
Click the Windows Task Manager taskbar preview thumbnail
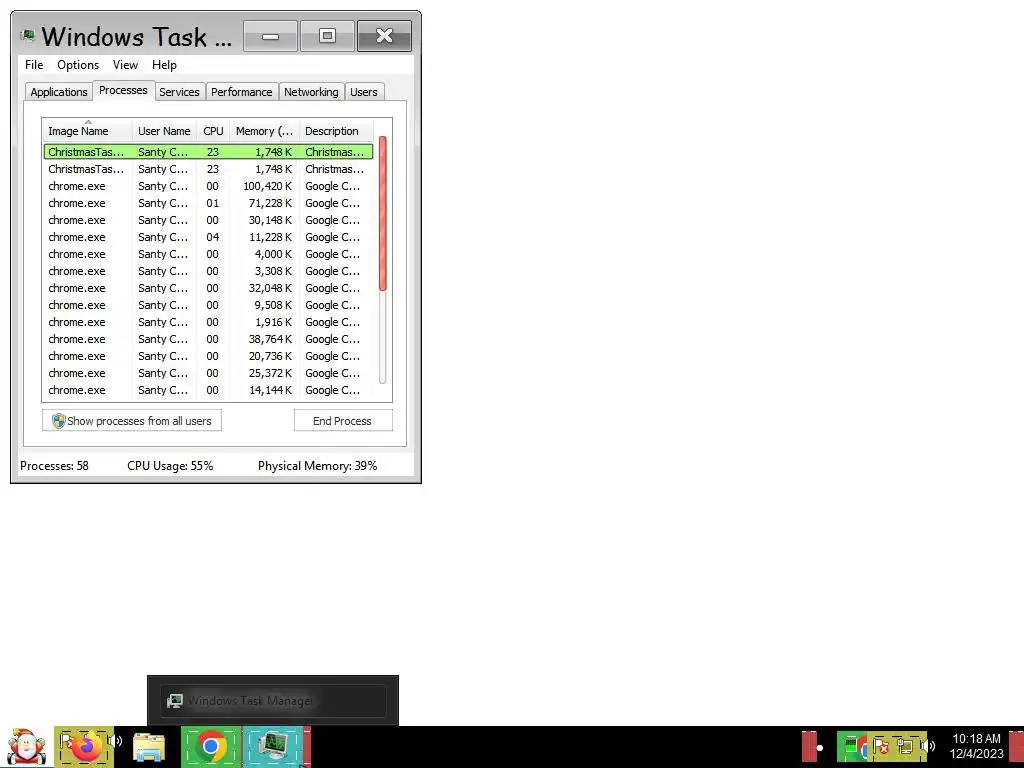[273, 701]
